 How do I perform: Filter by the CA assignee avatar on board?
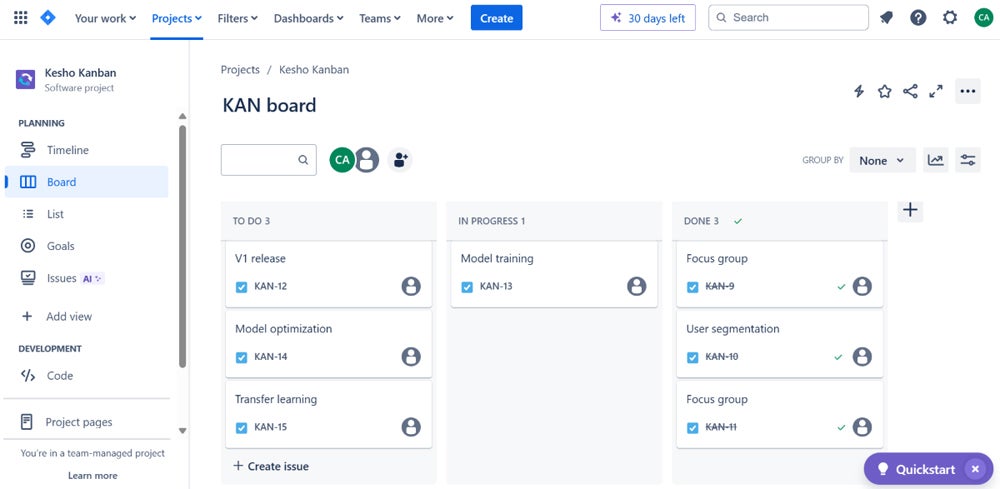pos(342,160)
